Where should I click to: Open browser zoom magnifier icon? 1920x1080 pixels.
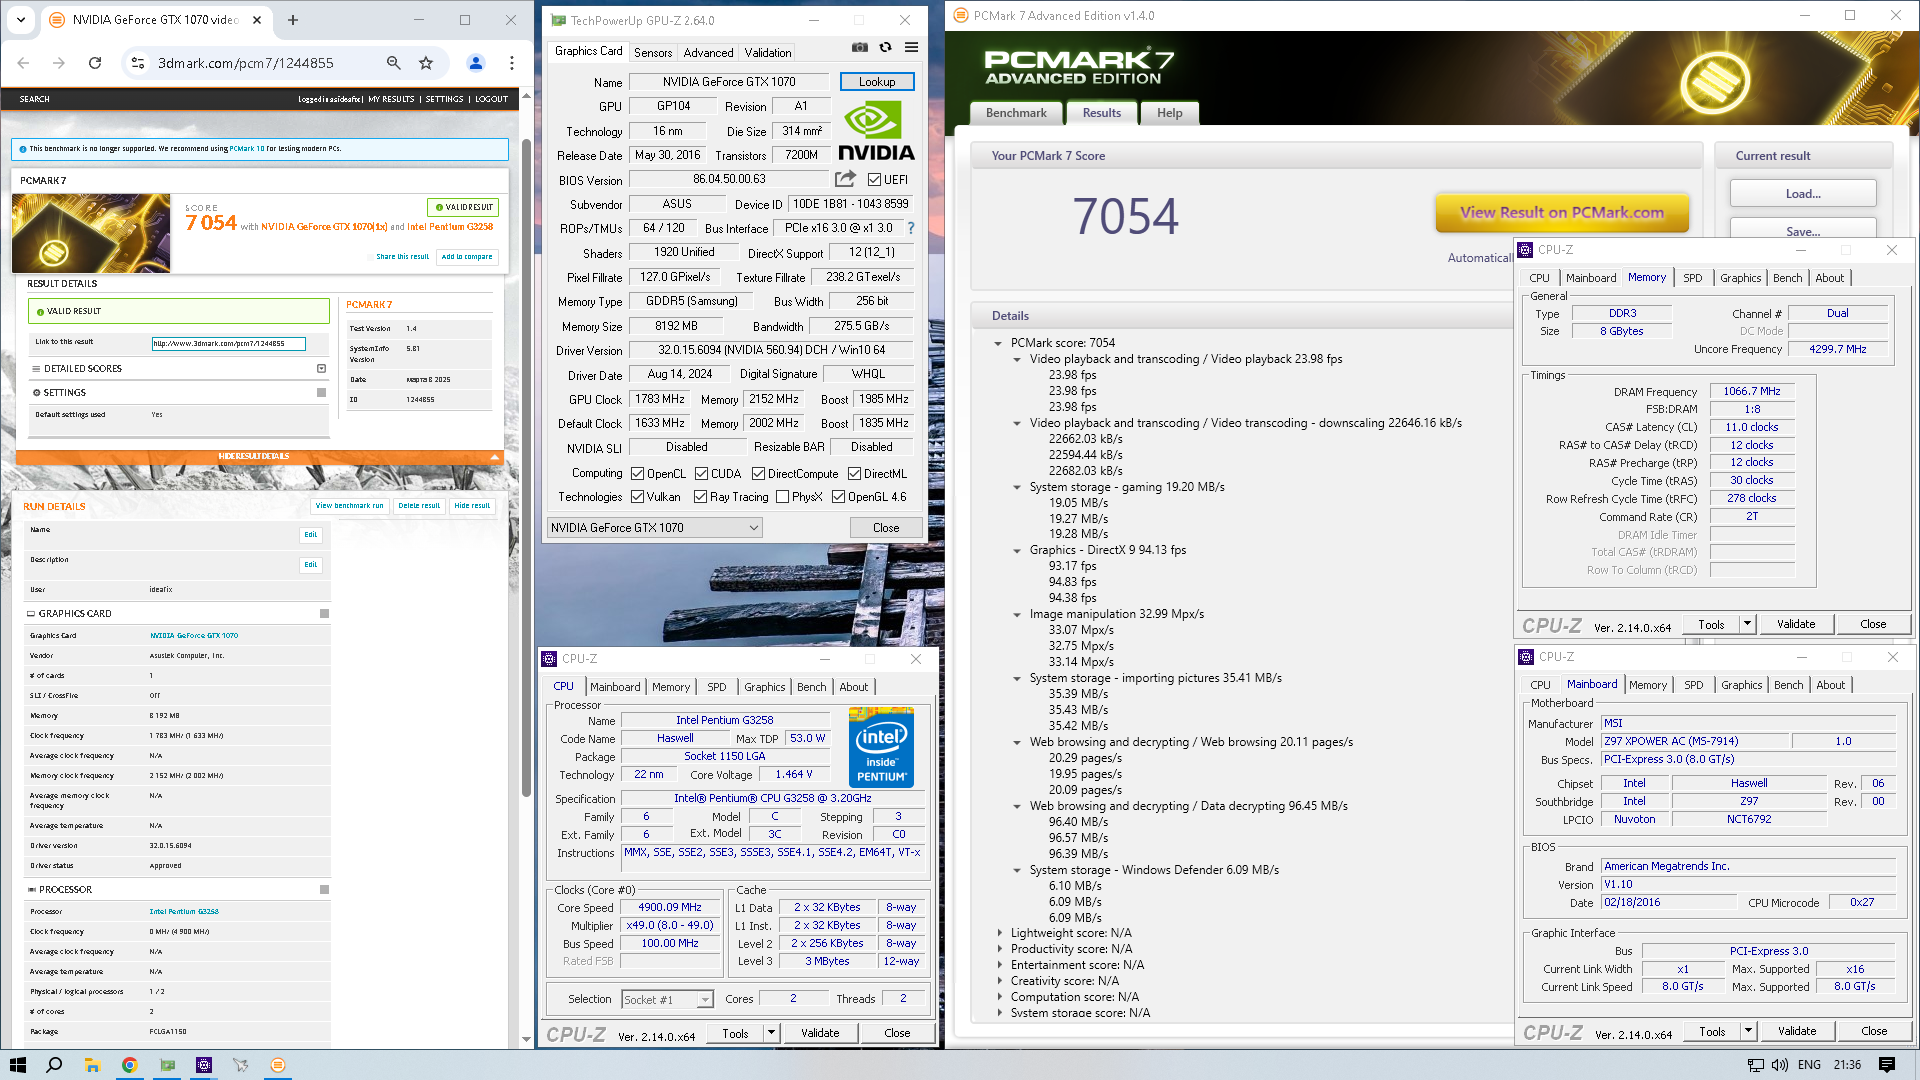[393, 63]
